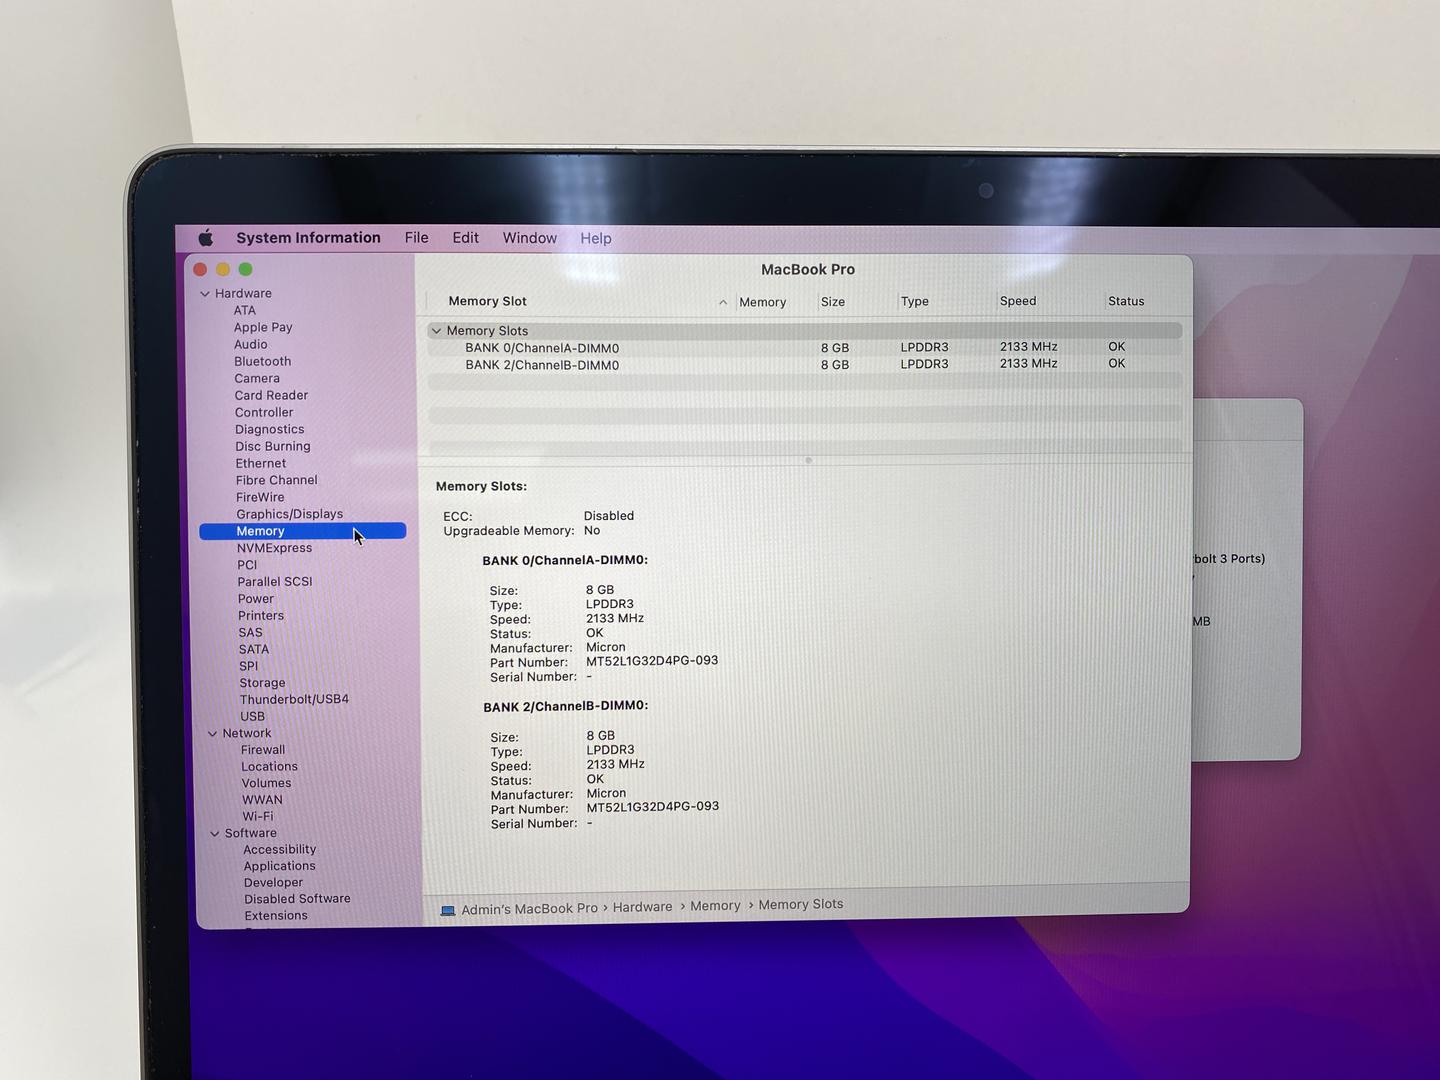The height and width of the screenshot is (1080, 1440).
Task: Select Accessibility under Software
Action: [280, 850]
